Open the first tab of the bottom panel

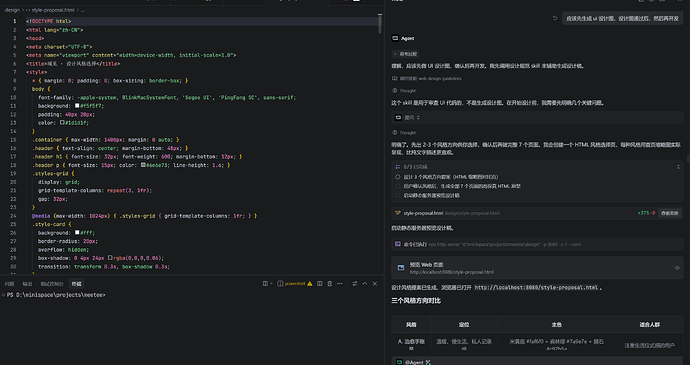click(x=9, y=284)
